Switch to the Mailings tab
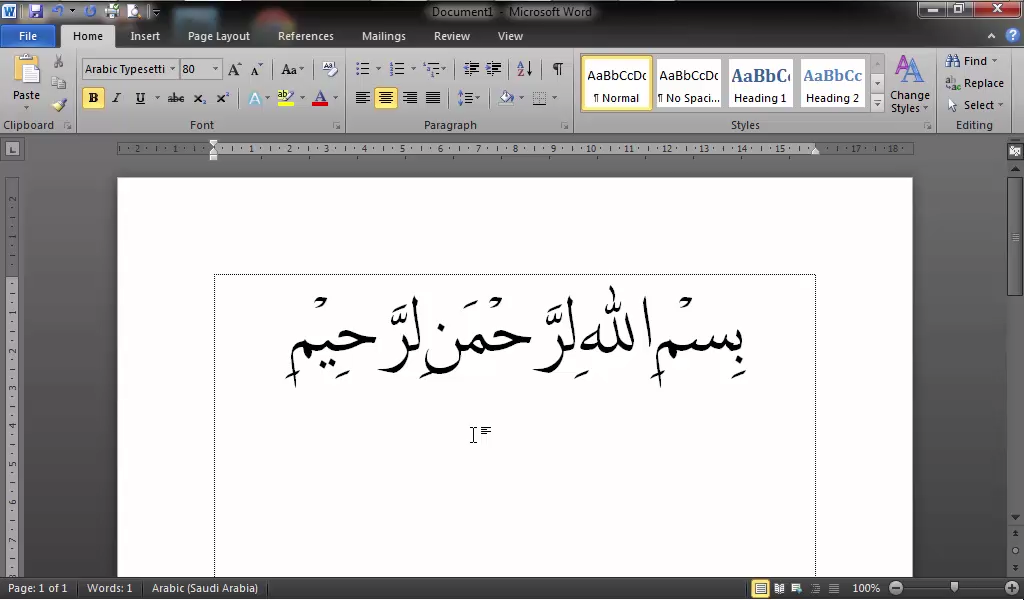Screen dimensions: 1024x600 [384, 36]
